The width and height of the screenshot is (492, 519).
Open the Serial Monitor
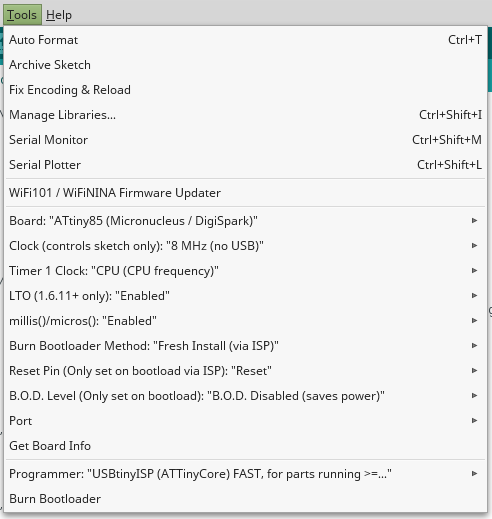[x=245, y=140]
